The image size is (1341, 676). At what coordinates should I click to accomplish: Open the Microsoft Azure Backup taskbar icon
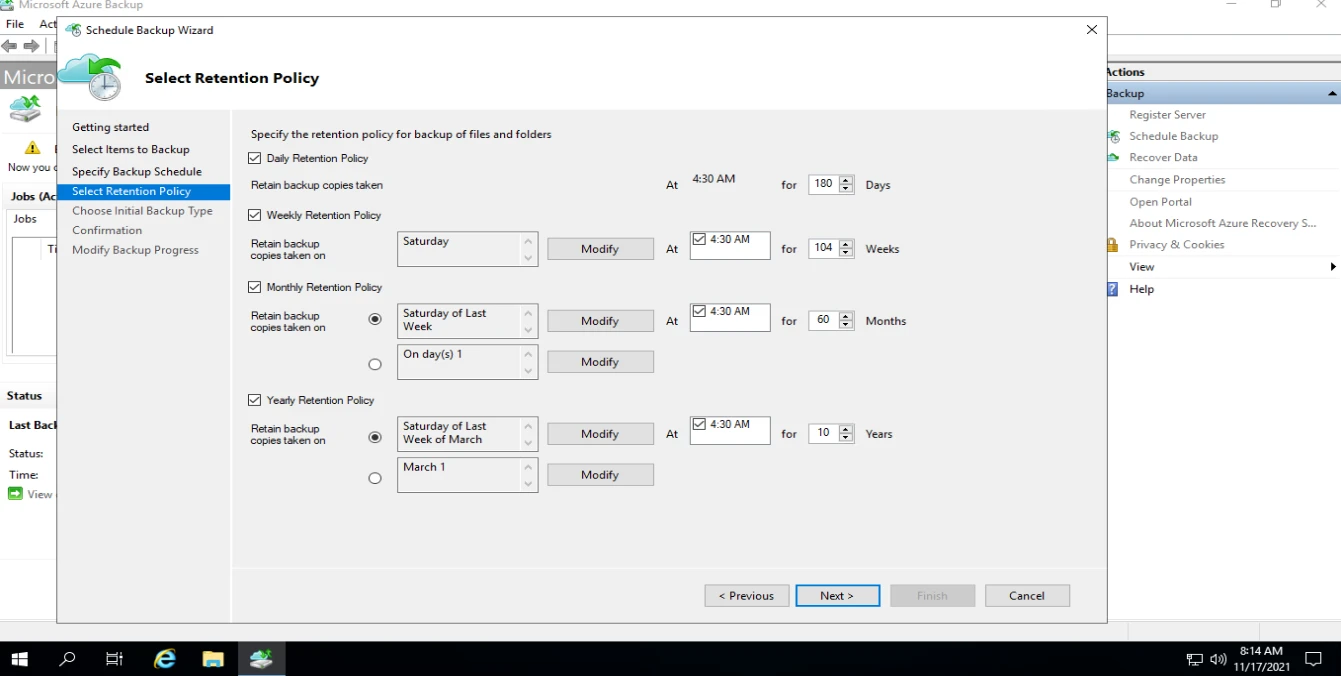262,658
